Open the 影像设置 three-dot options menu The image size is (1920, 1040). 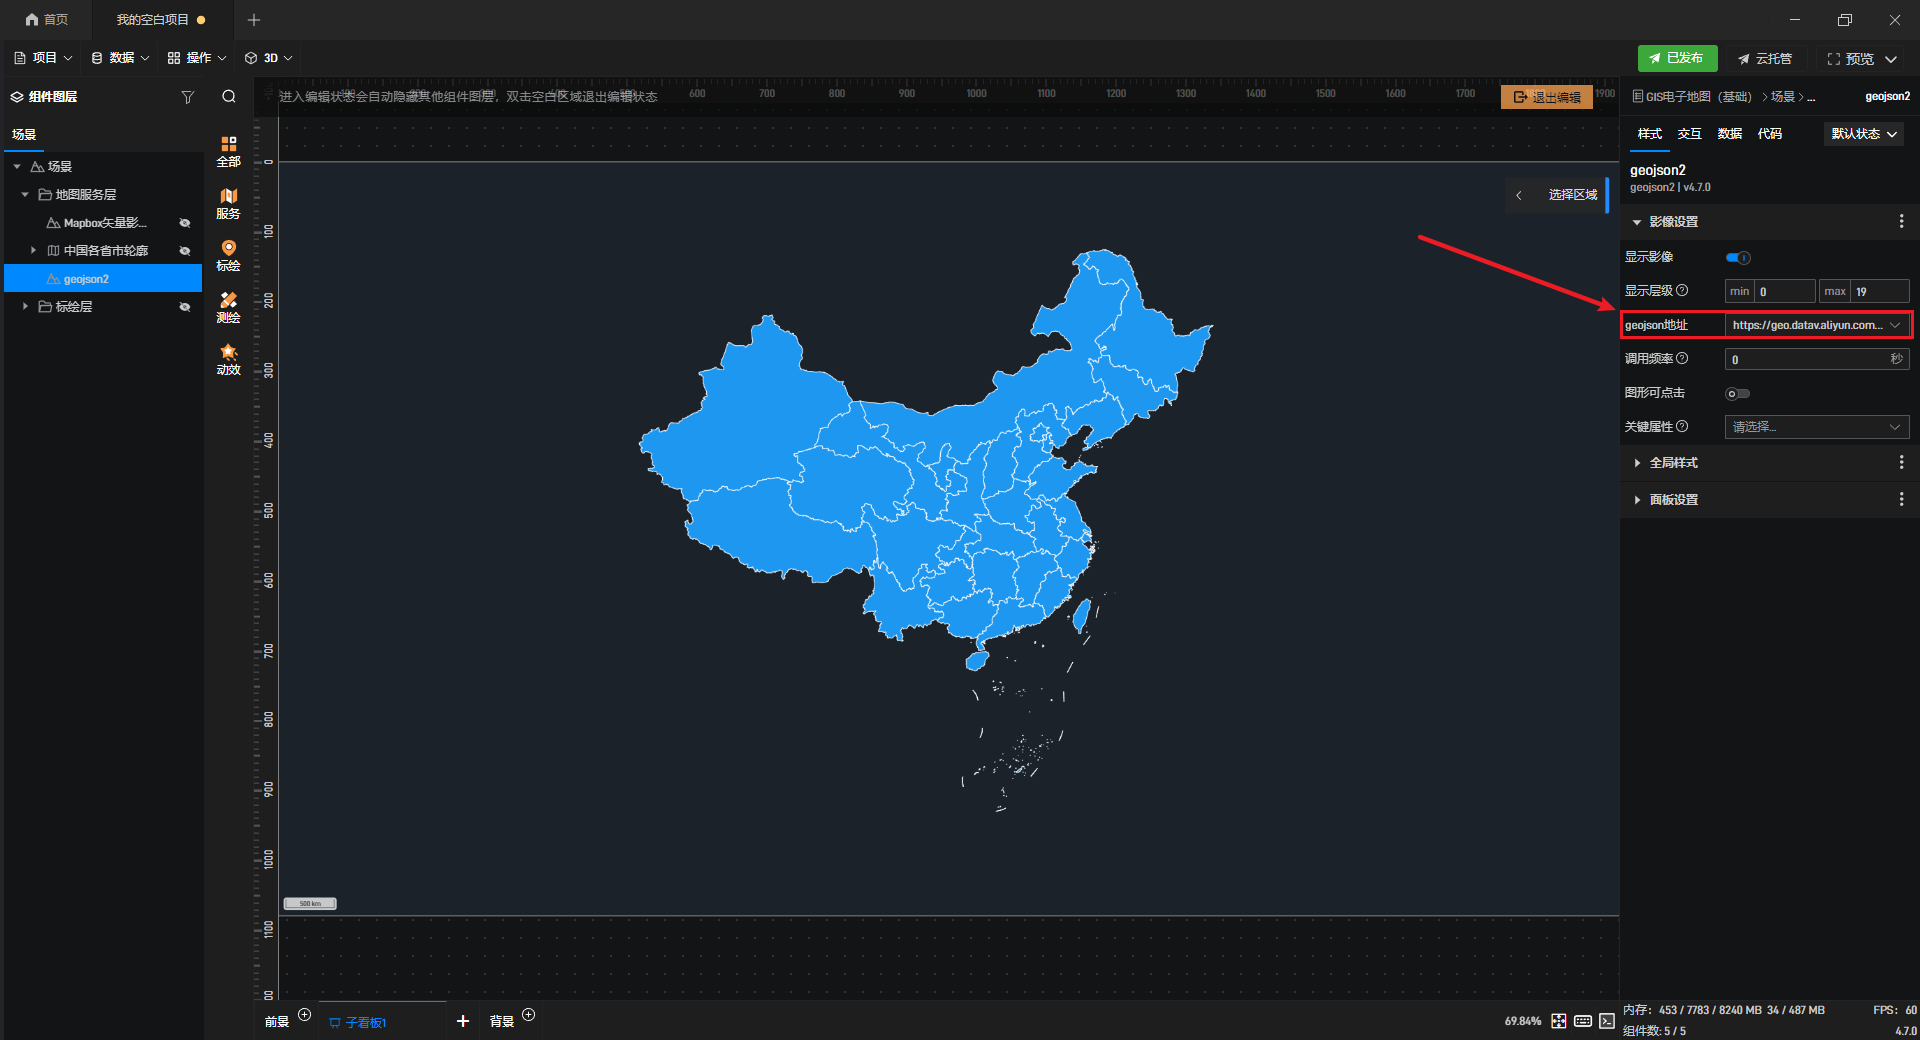[x=1901, y=222]
